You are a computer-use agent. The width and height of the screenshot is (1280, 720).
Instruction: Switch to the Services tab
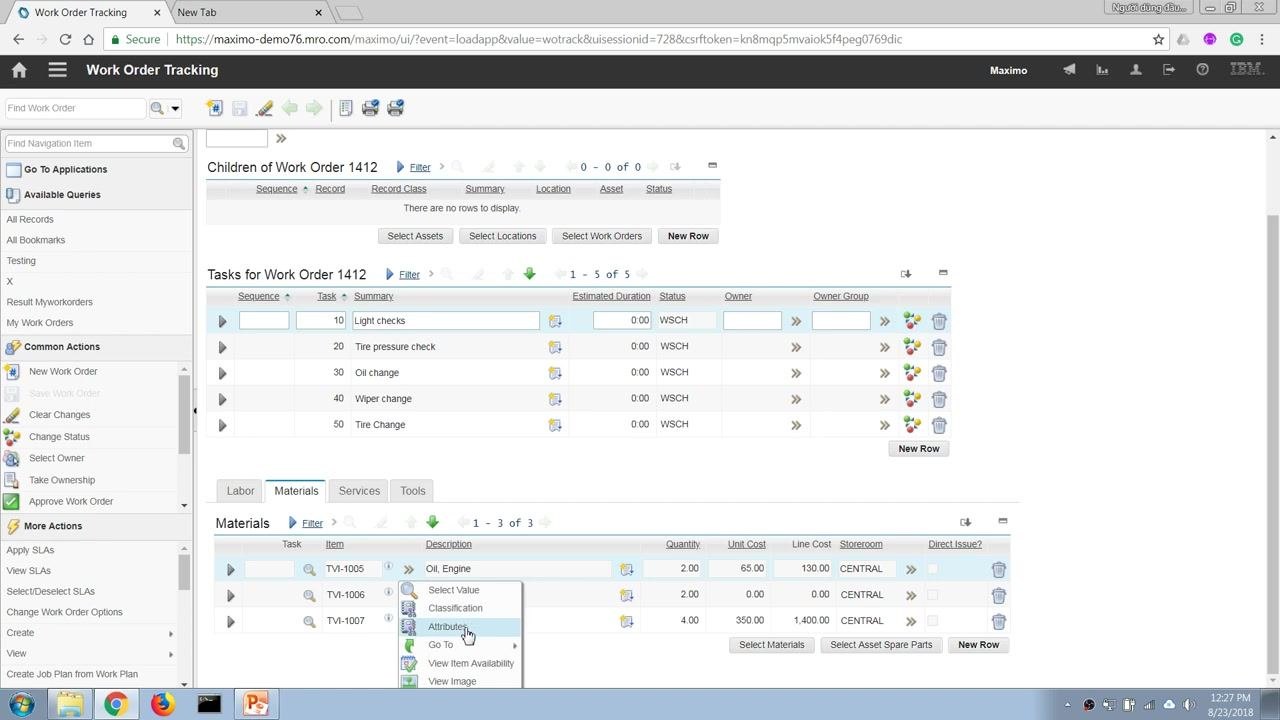(359, 491)
